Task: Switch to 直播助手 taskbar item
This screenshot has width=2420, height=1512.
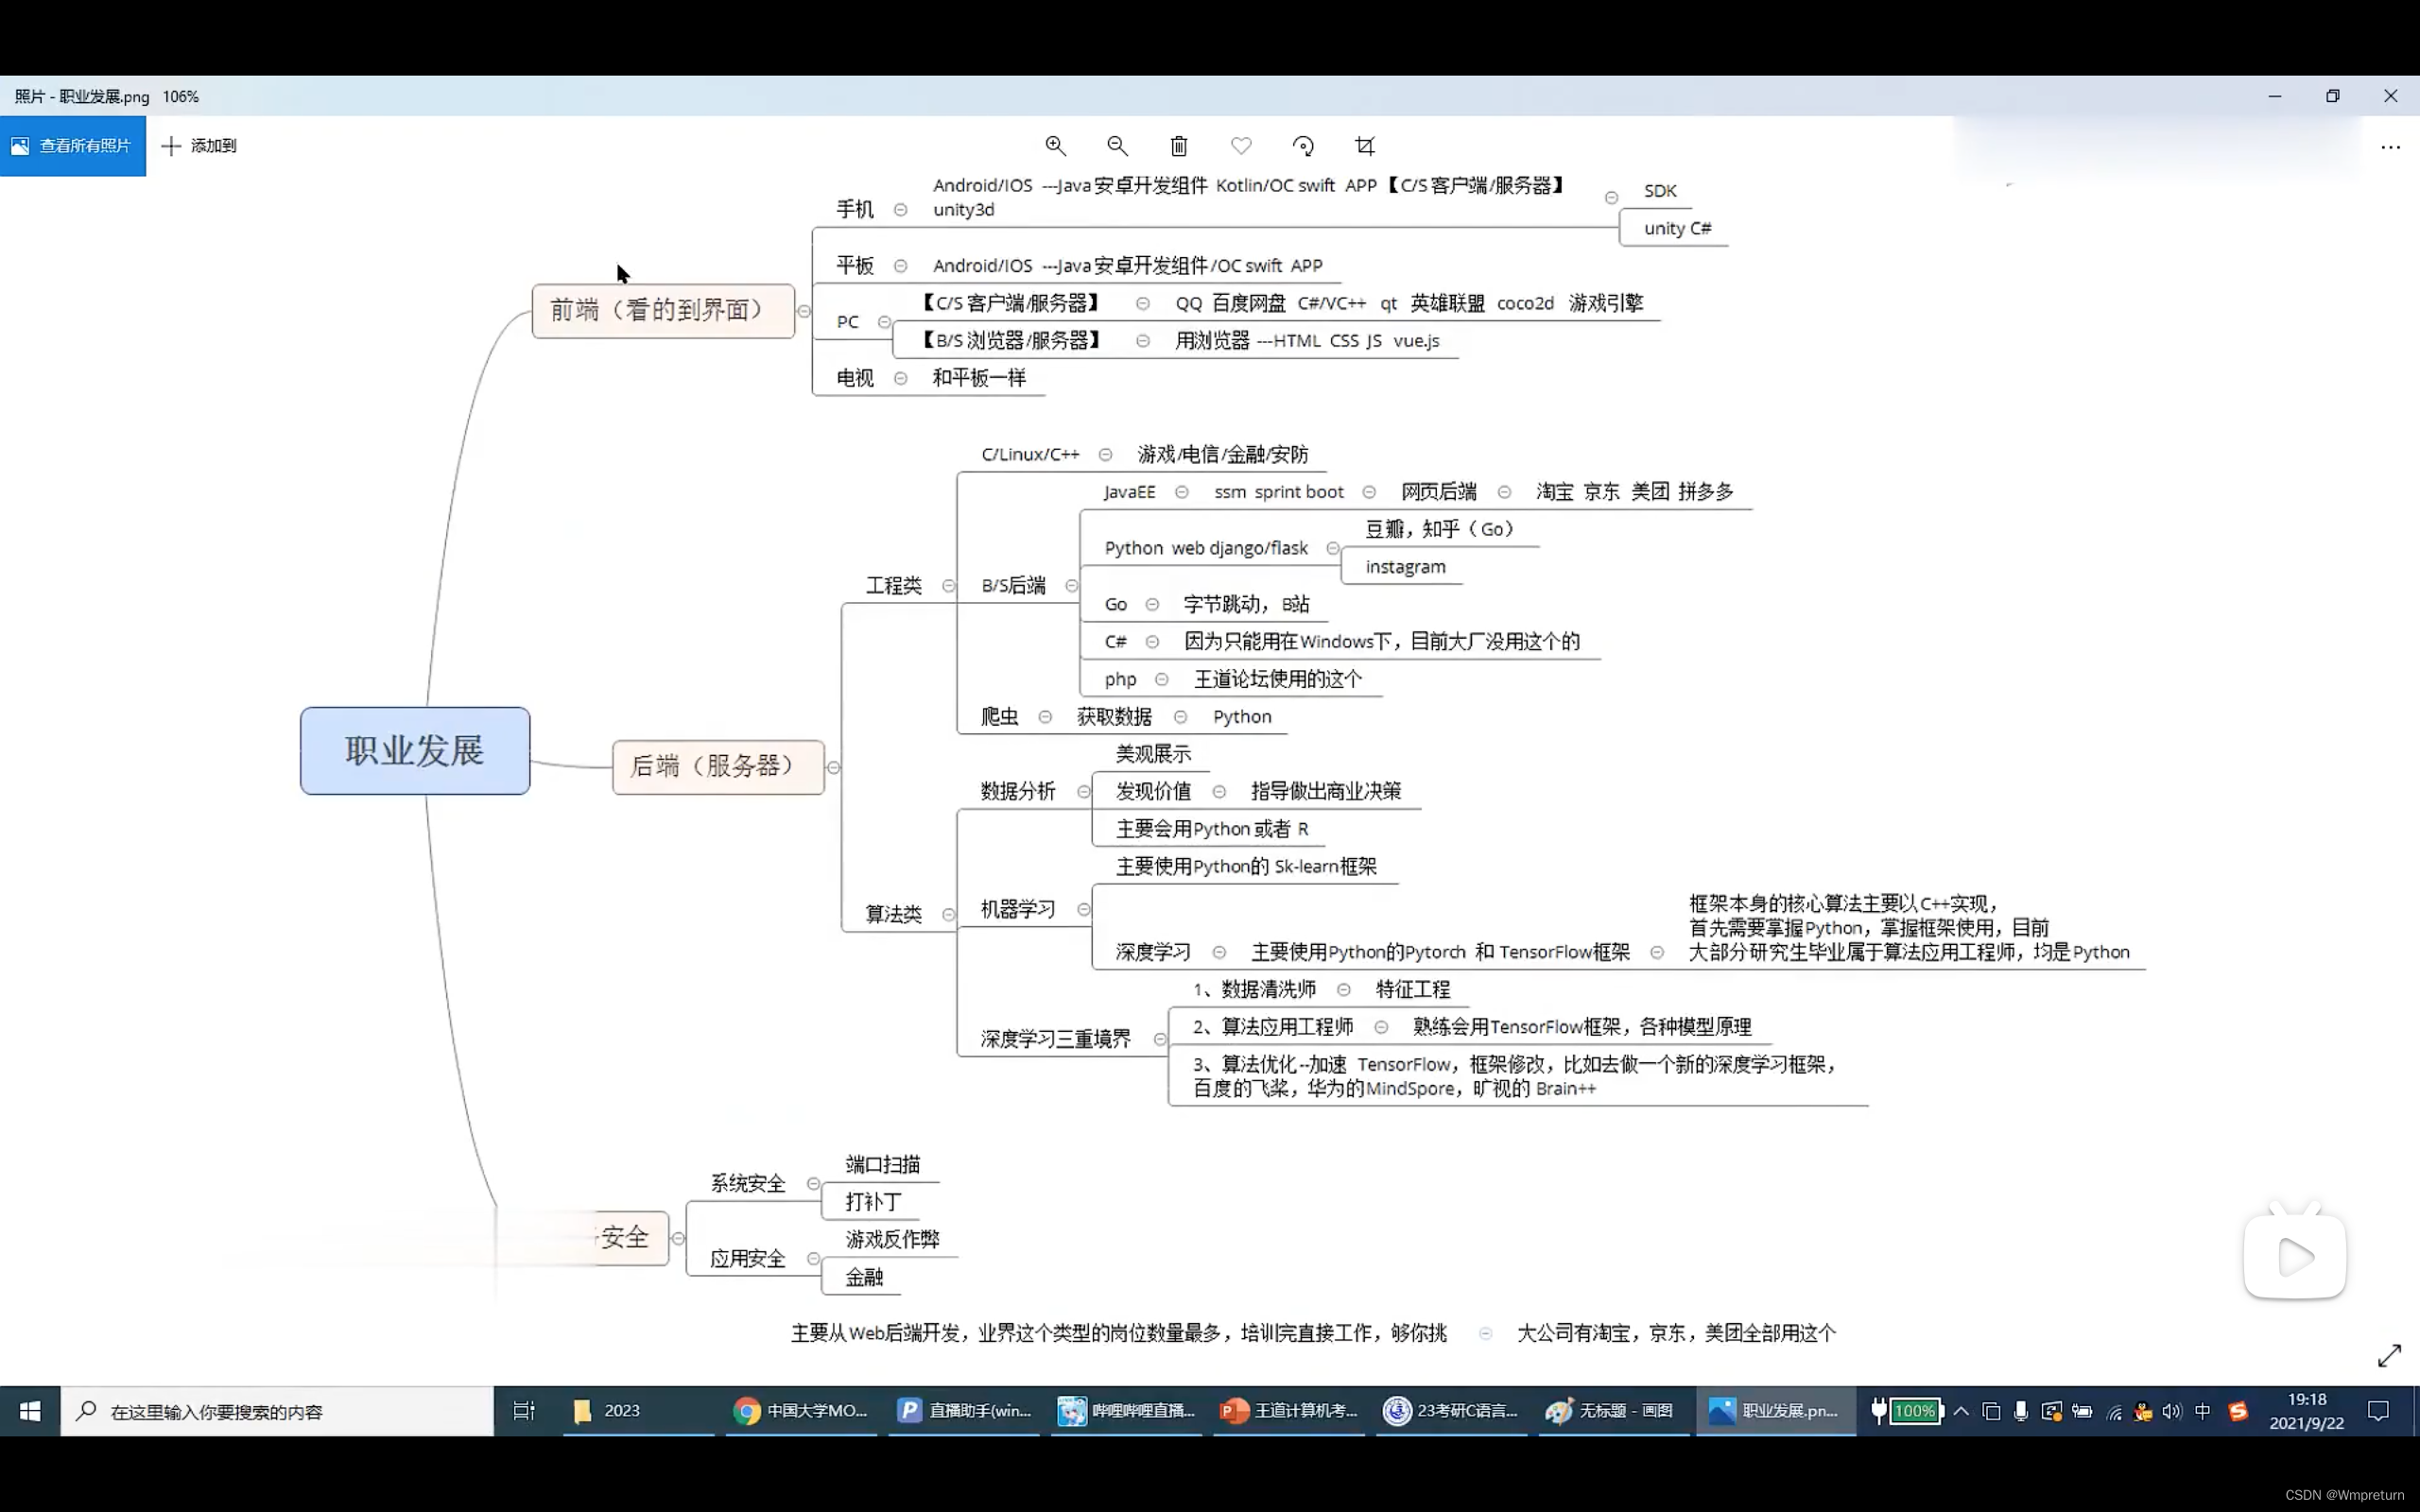Action: coord(964,1411)
